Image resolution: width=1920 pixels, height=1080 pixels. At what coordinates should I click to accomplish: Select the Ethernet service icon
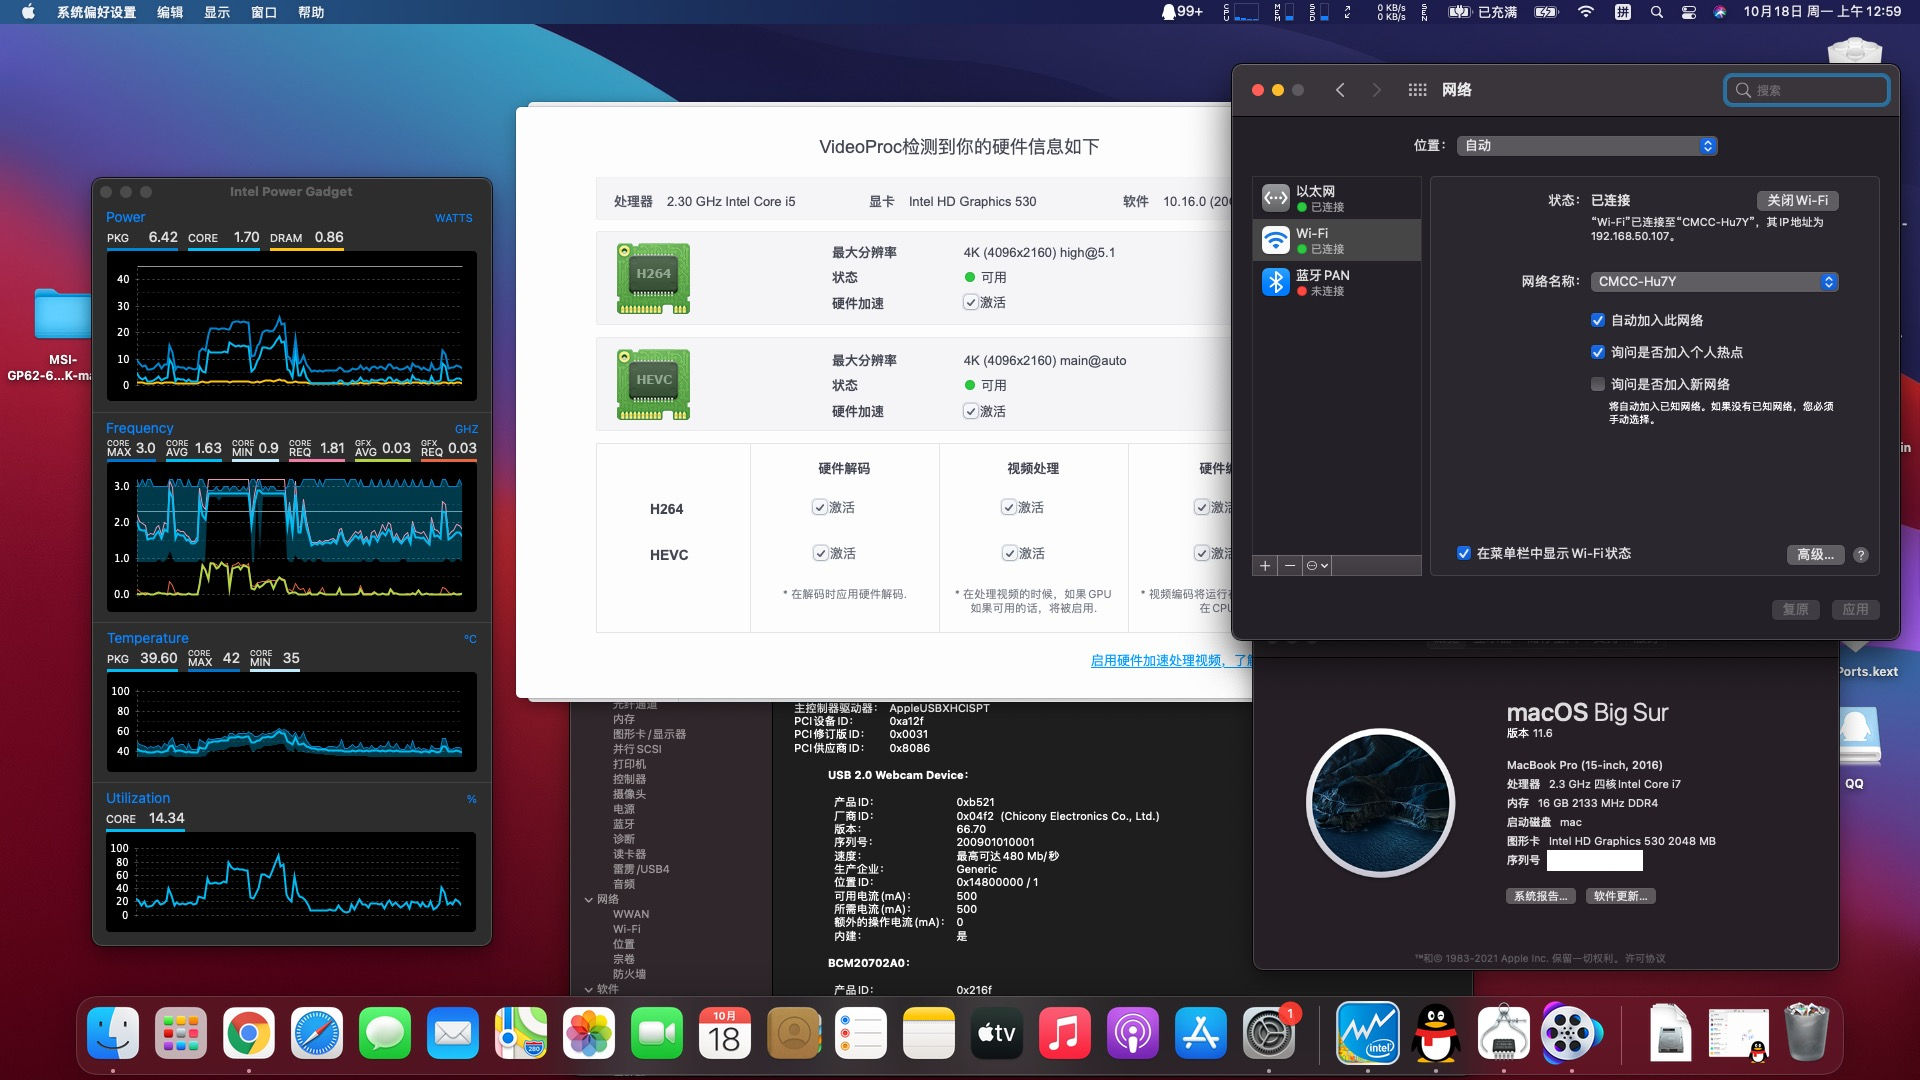(x=1275, y=198)
